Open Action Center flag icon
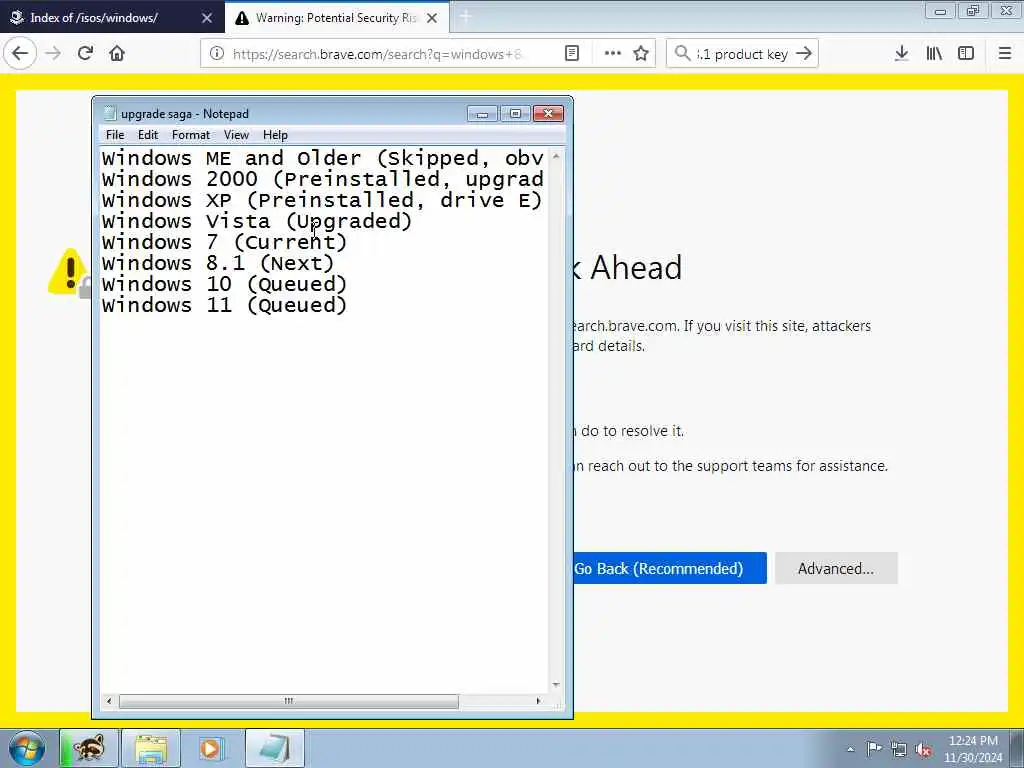Screen dimensions: 1024x768 (x=874, y=748)
